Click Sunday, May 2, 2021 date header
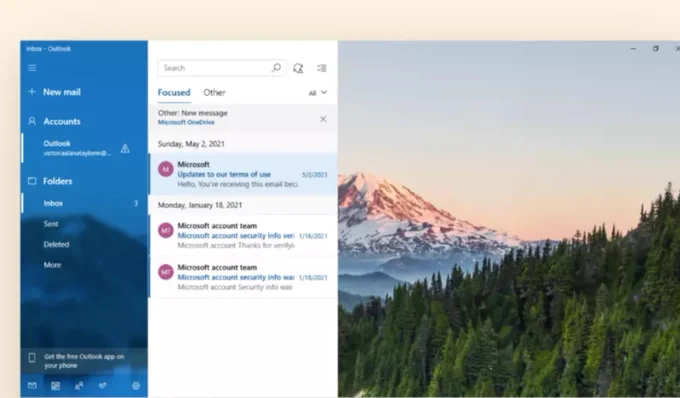 pyautogui.click(x=191, y=144)
